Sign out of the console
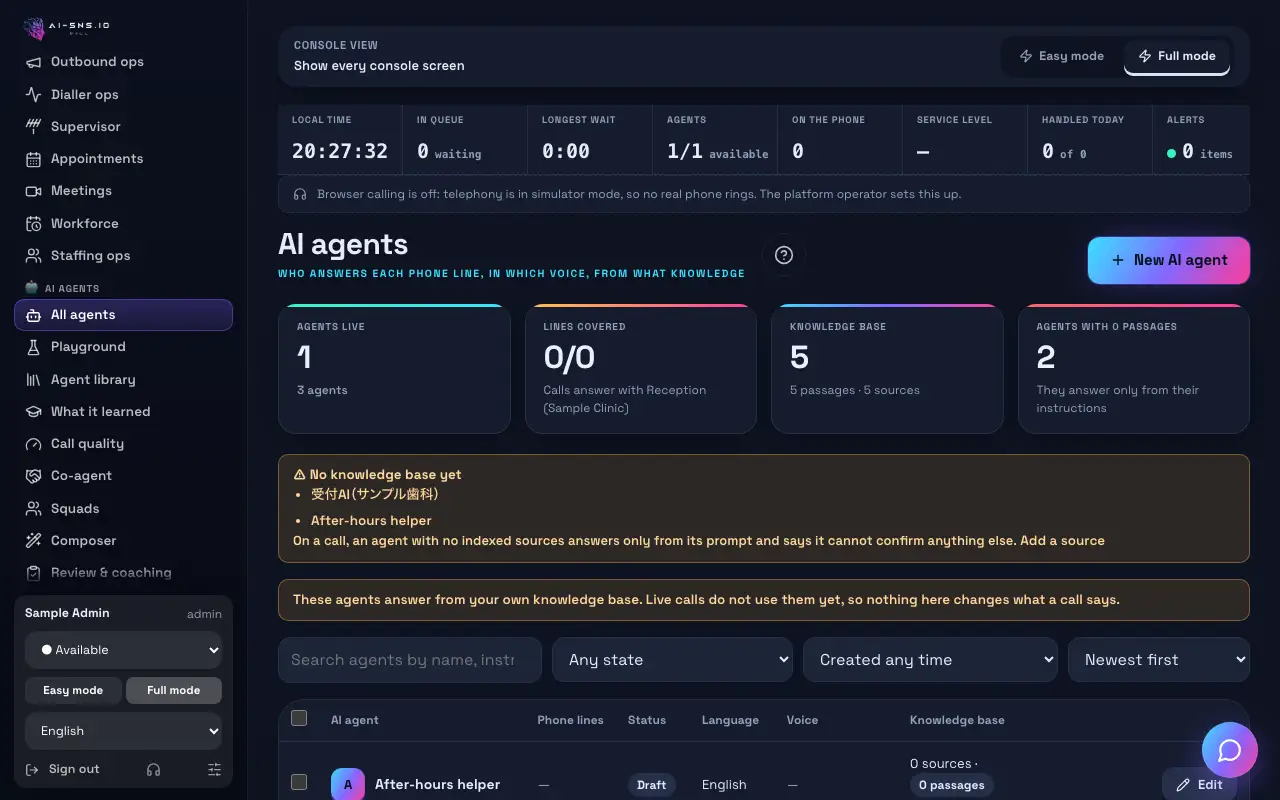This screenshot has height=800, width=1280. pyautogui.click(x=62, y=769)
